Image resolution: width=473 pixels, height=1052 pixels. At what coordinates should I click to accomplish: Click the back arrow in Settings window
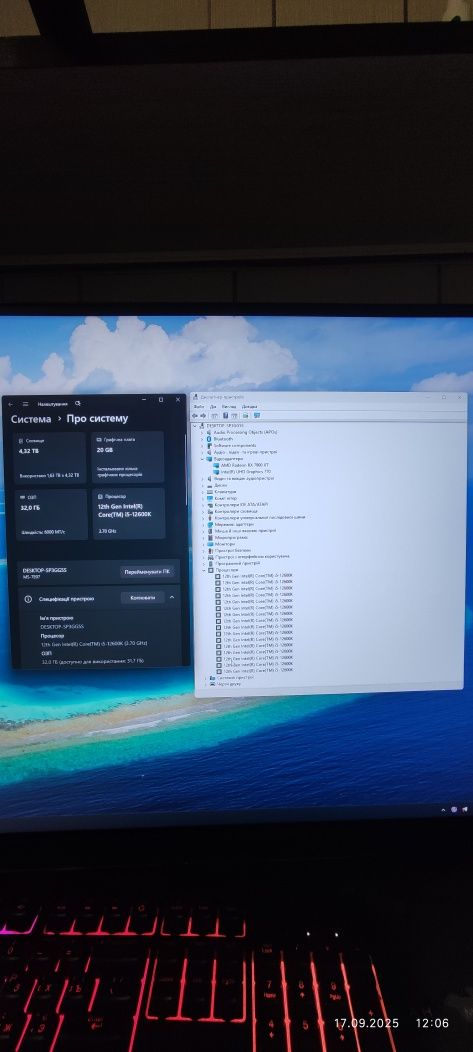tap(10, 404)
